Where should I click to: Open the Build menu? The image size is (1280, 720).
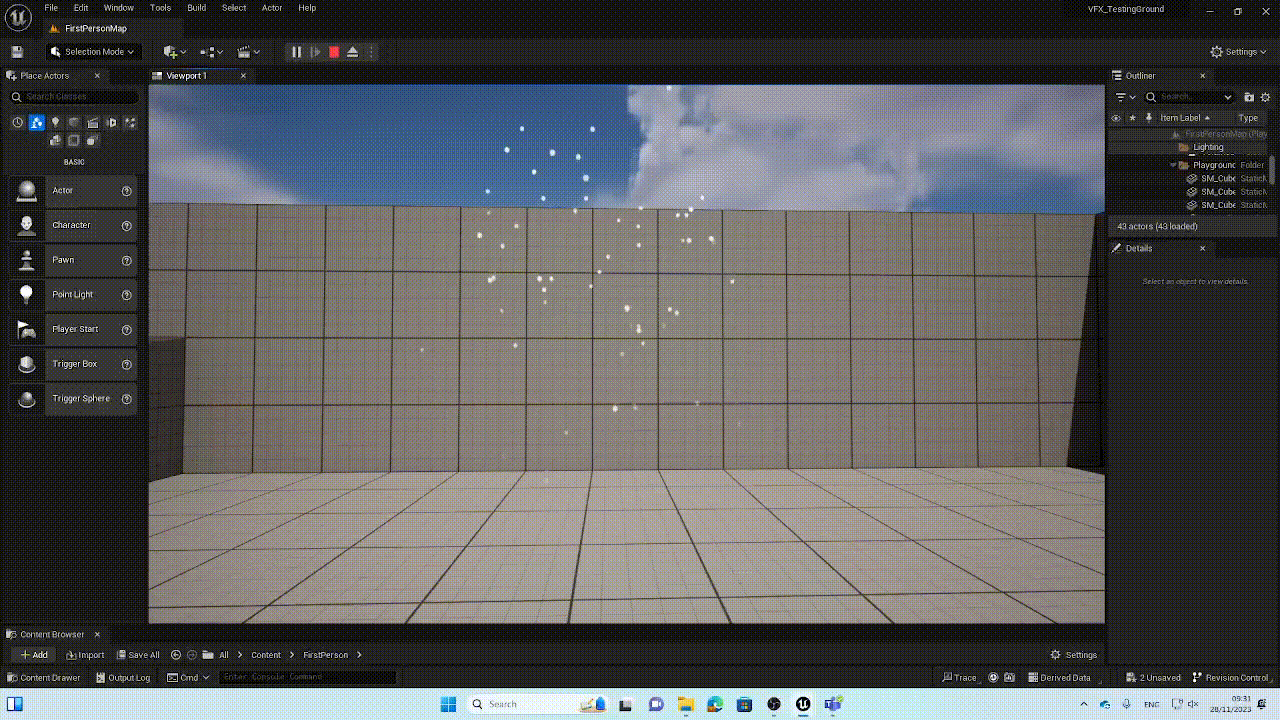(196, 8)
